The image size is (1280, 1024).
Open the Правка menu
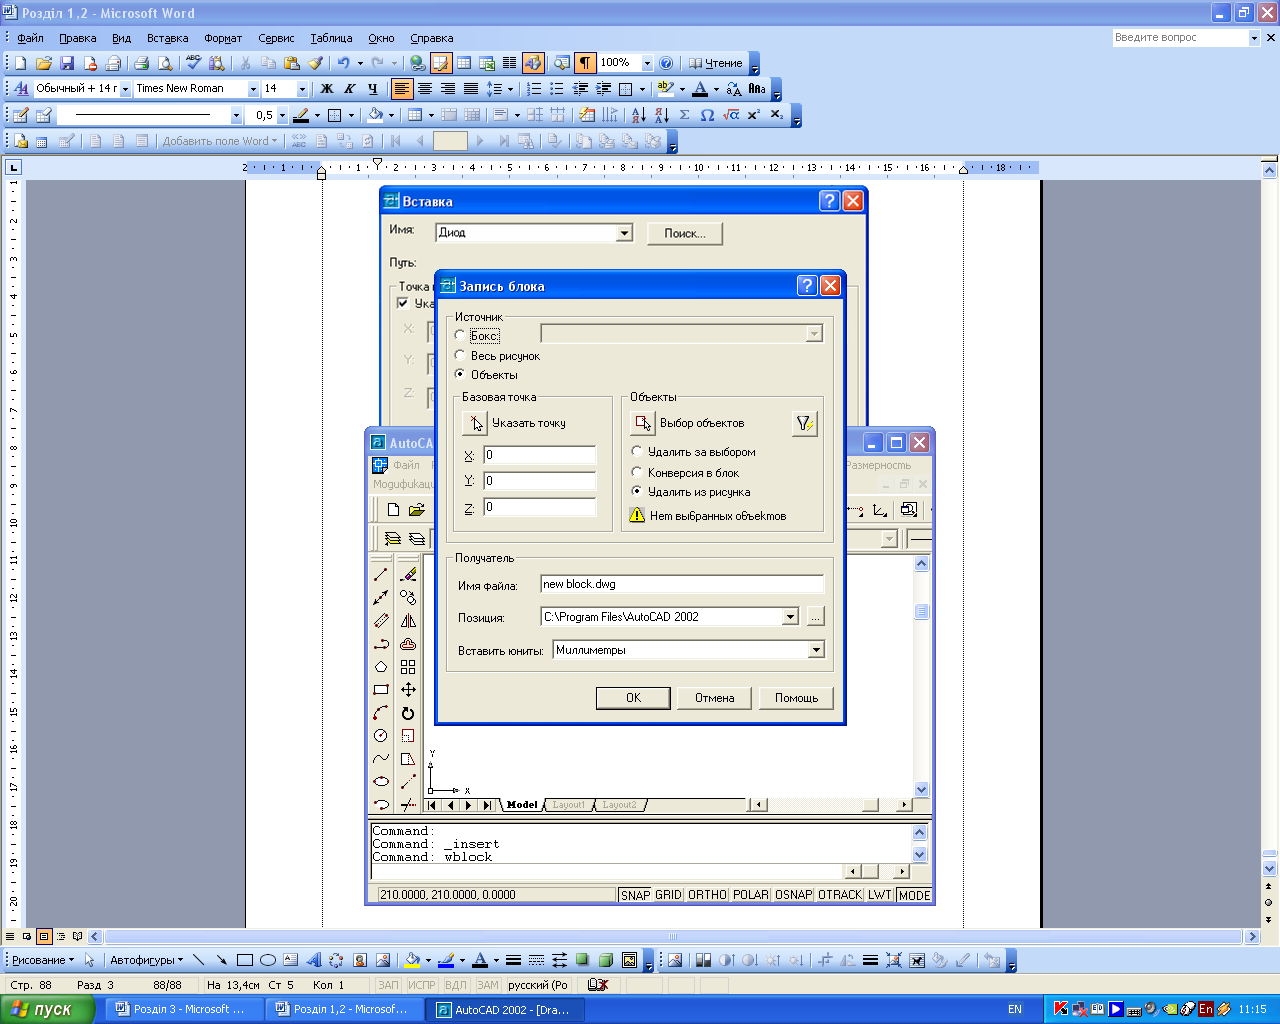point(77,38)
